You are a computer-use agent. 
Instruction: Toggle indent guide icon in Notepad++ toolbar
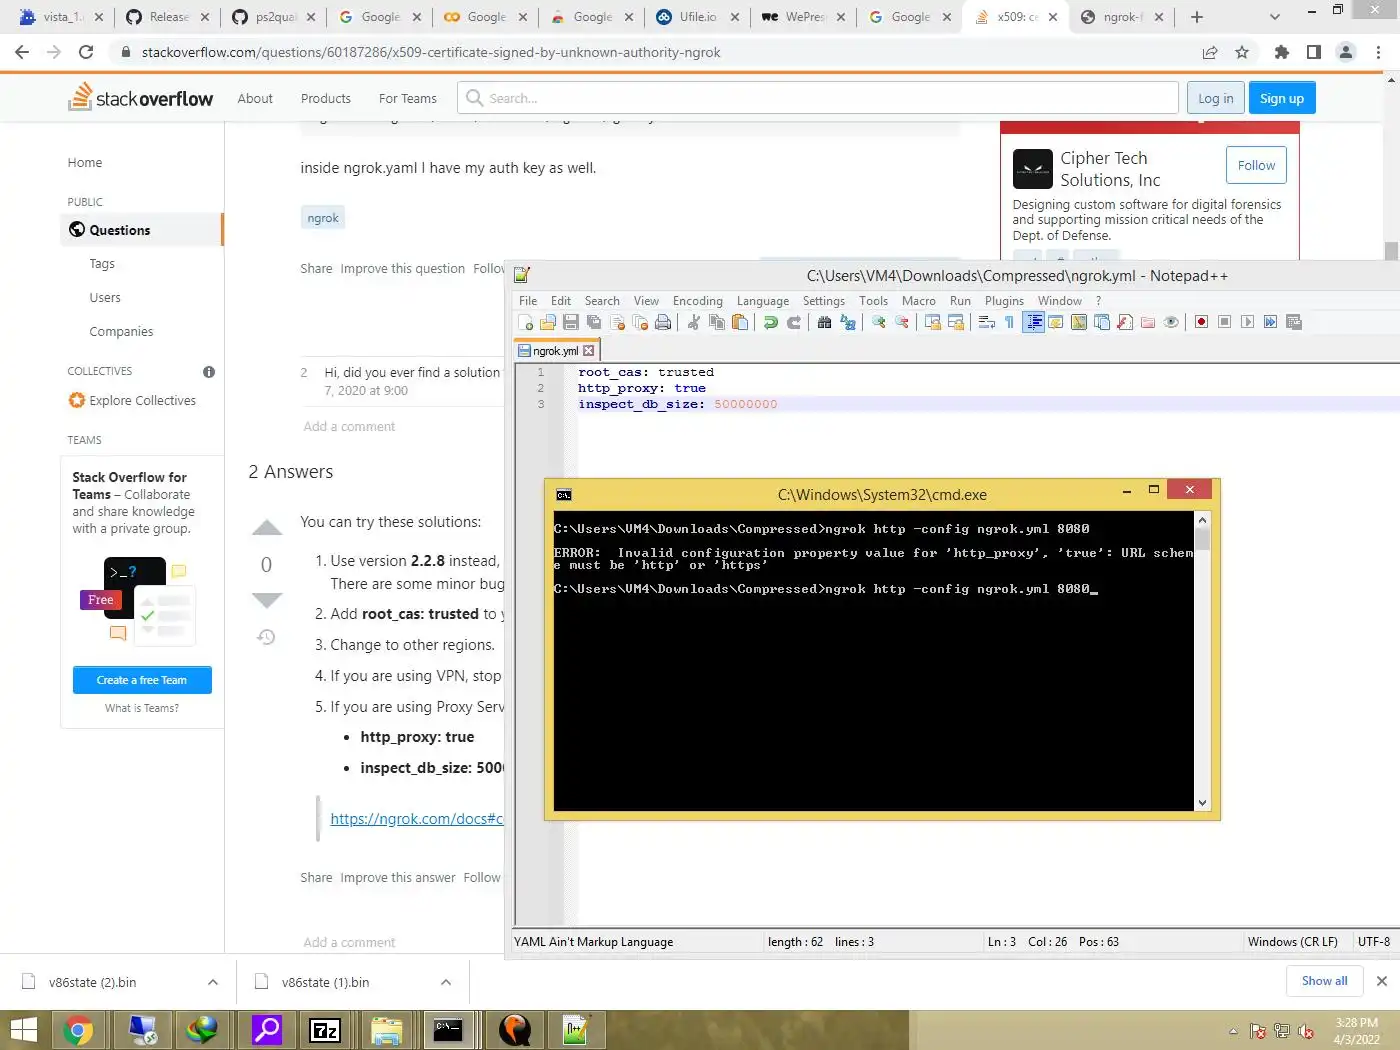[1034, 322]
